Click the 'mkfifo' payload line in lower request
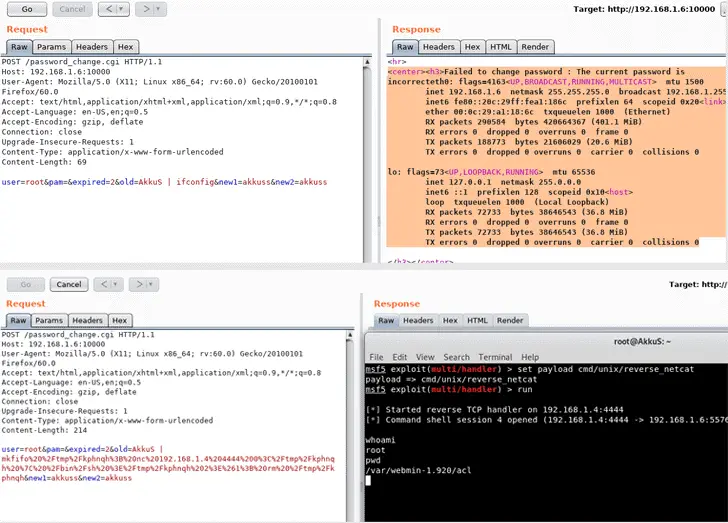 (x=168, y=459)
